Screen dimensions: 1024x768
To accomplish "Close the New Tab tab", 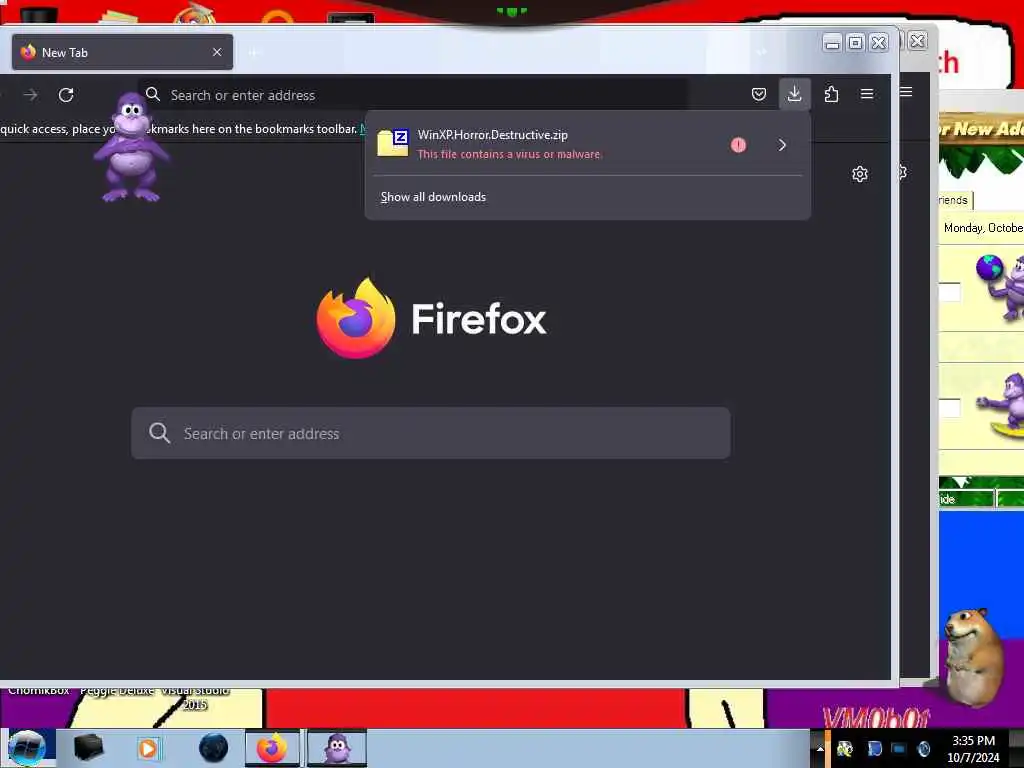I will pyautogui.click(x=217, y=52).
